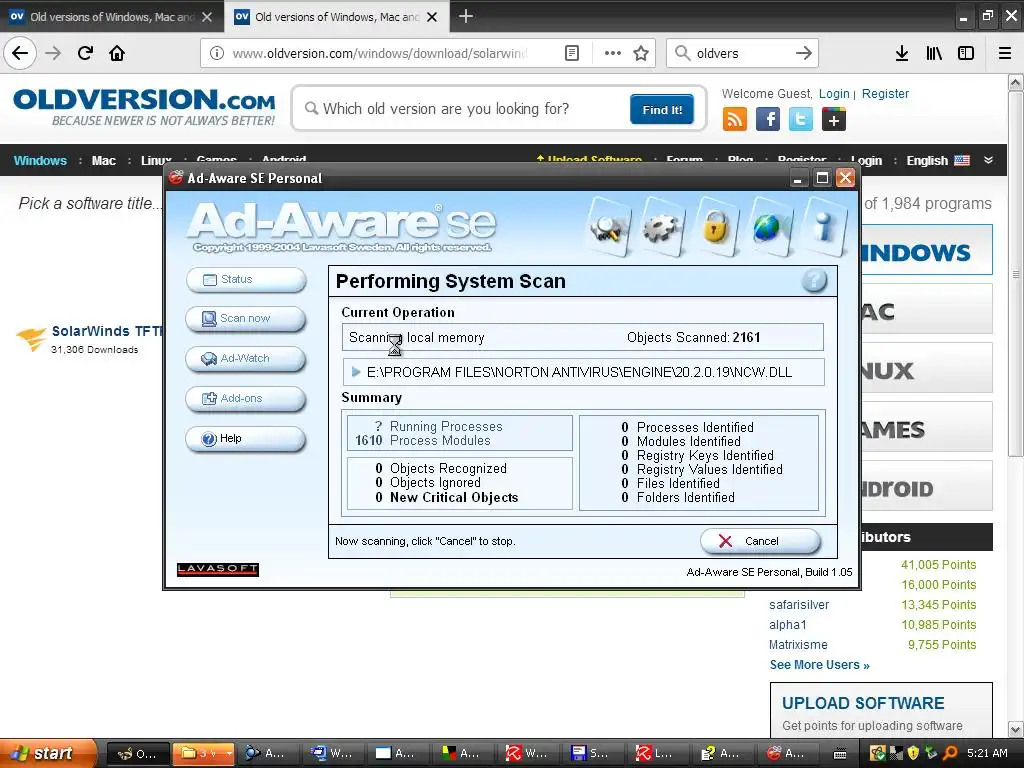Toggle the browser sidebar icon
This screenshot has width=1024, height=768.
coord(966,53)
